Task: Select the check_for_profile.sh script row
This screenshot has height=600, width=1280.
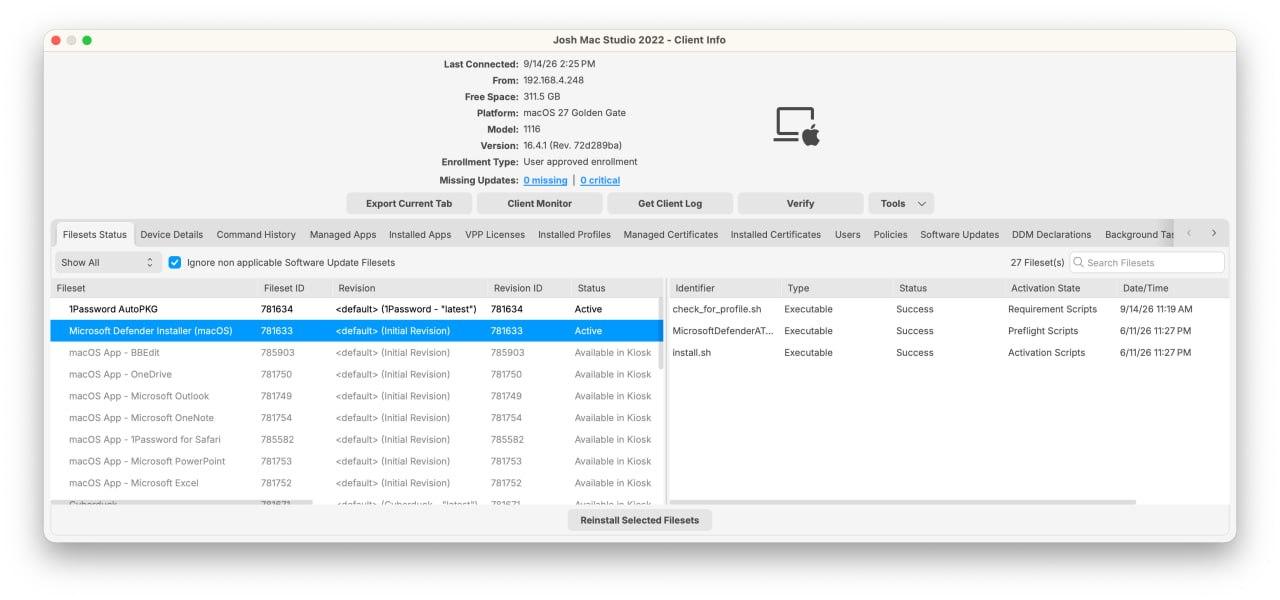Action: (948, 309)
